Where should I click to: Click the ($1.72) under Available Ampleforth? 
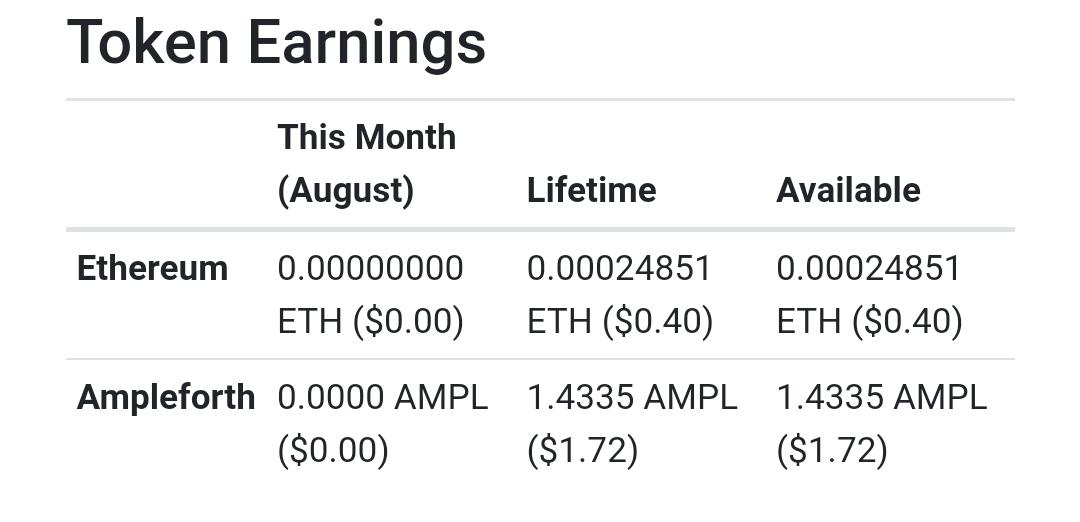pos(832,450)
